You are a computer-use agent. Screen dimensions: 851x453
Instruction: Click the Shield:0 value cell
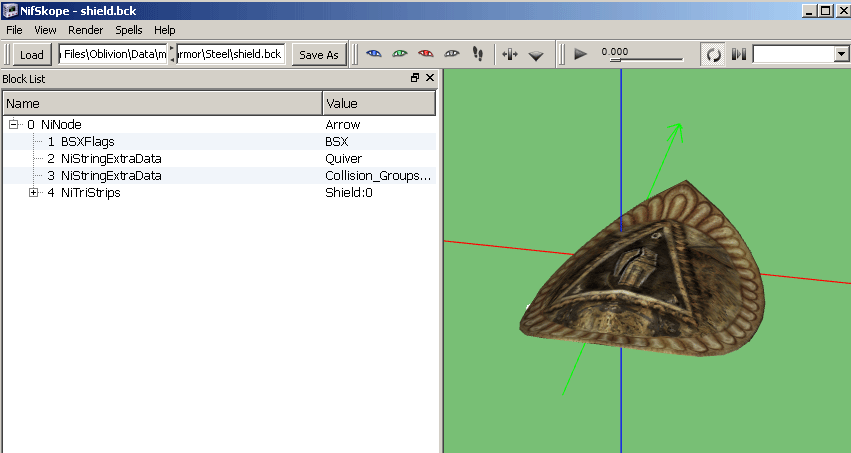[x=348, y=193]
